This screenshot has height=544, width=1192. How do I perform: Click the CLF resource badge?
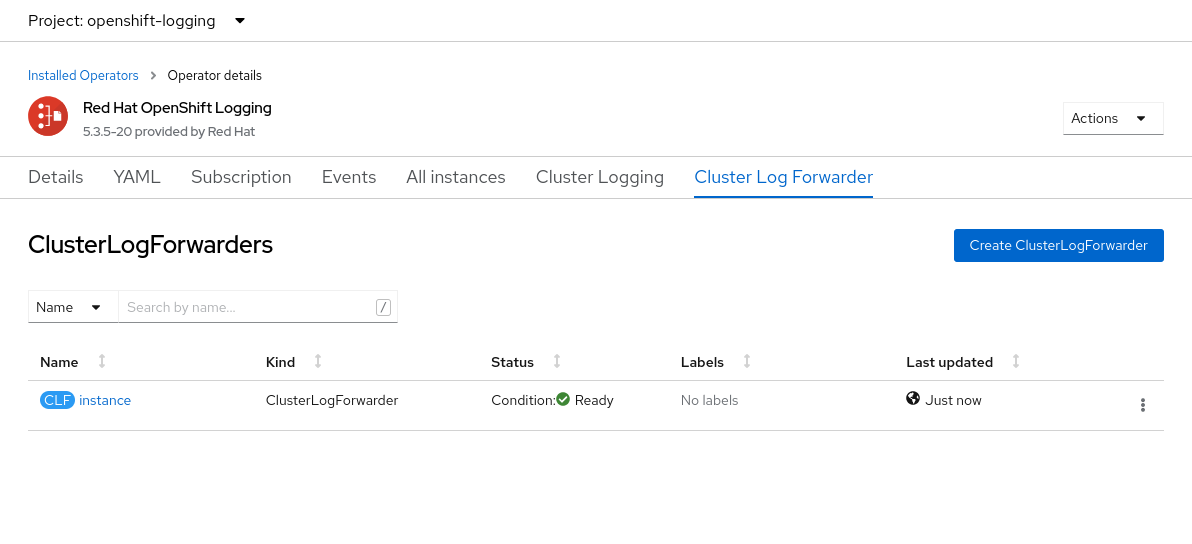57,400
